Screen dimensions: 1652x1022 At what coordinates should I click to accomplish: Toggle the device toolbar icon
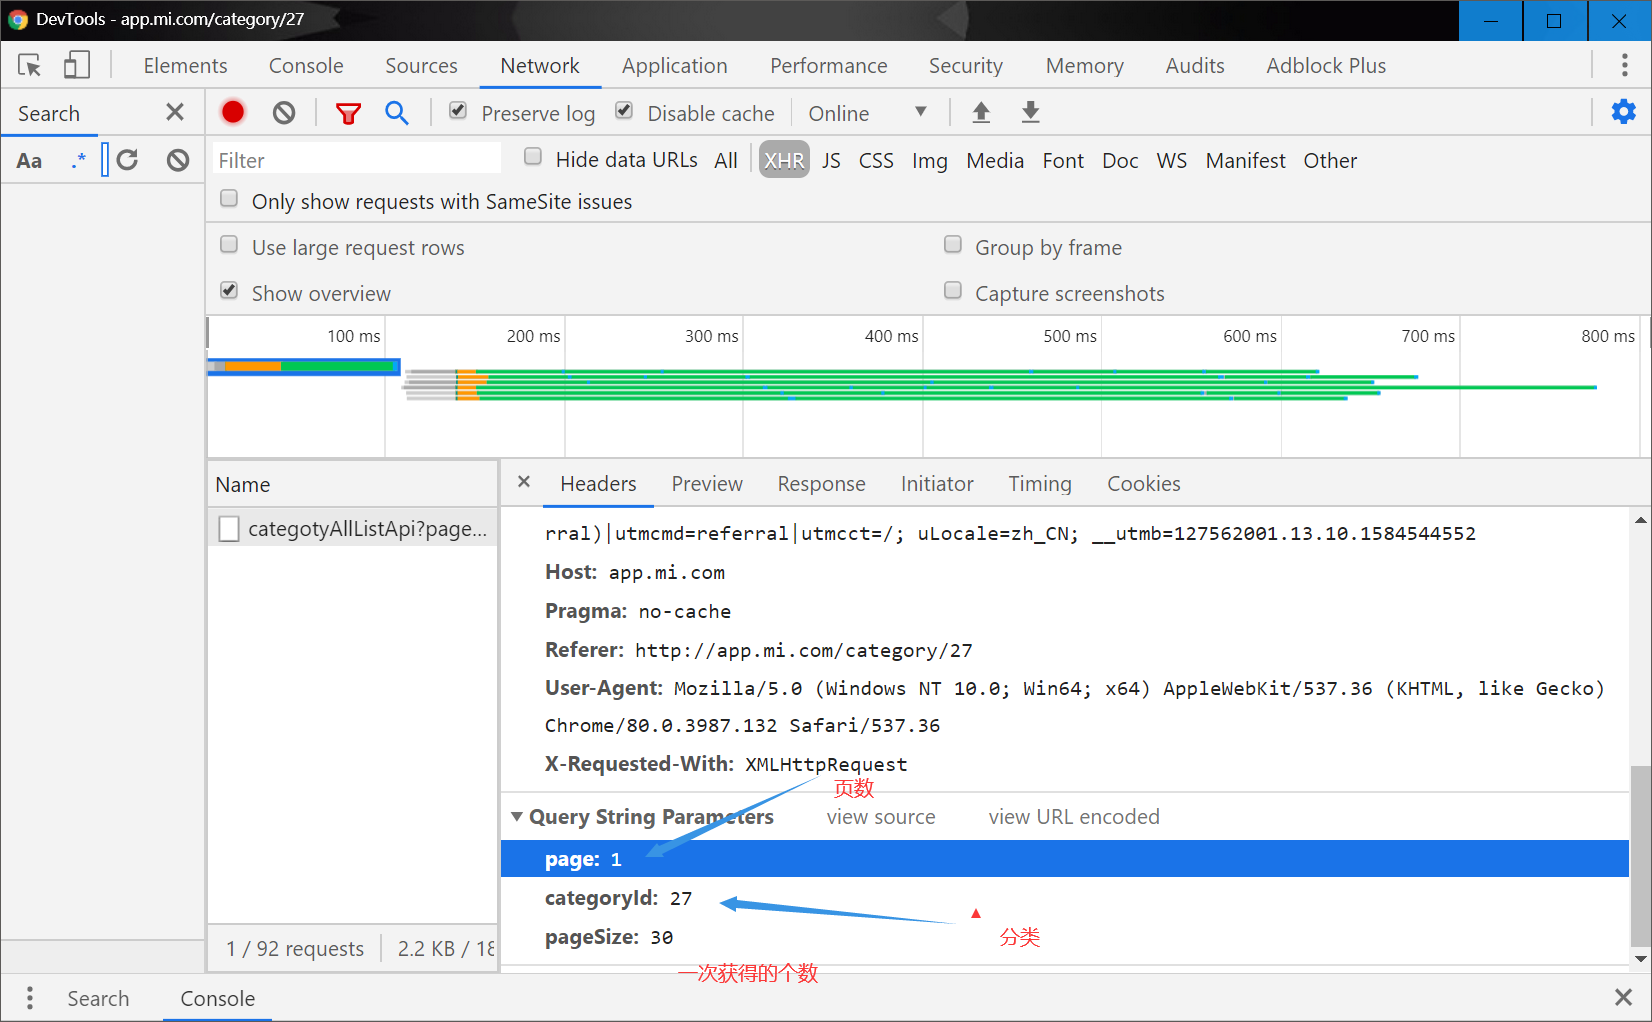(x=76, y=66)
